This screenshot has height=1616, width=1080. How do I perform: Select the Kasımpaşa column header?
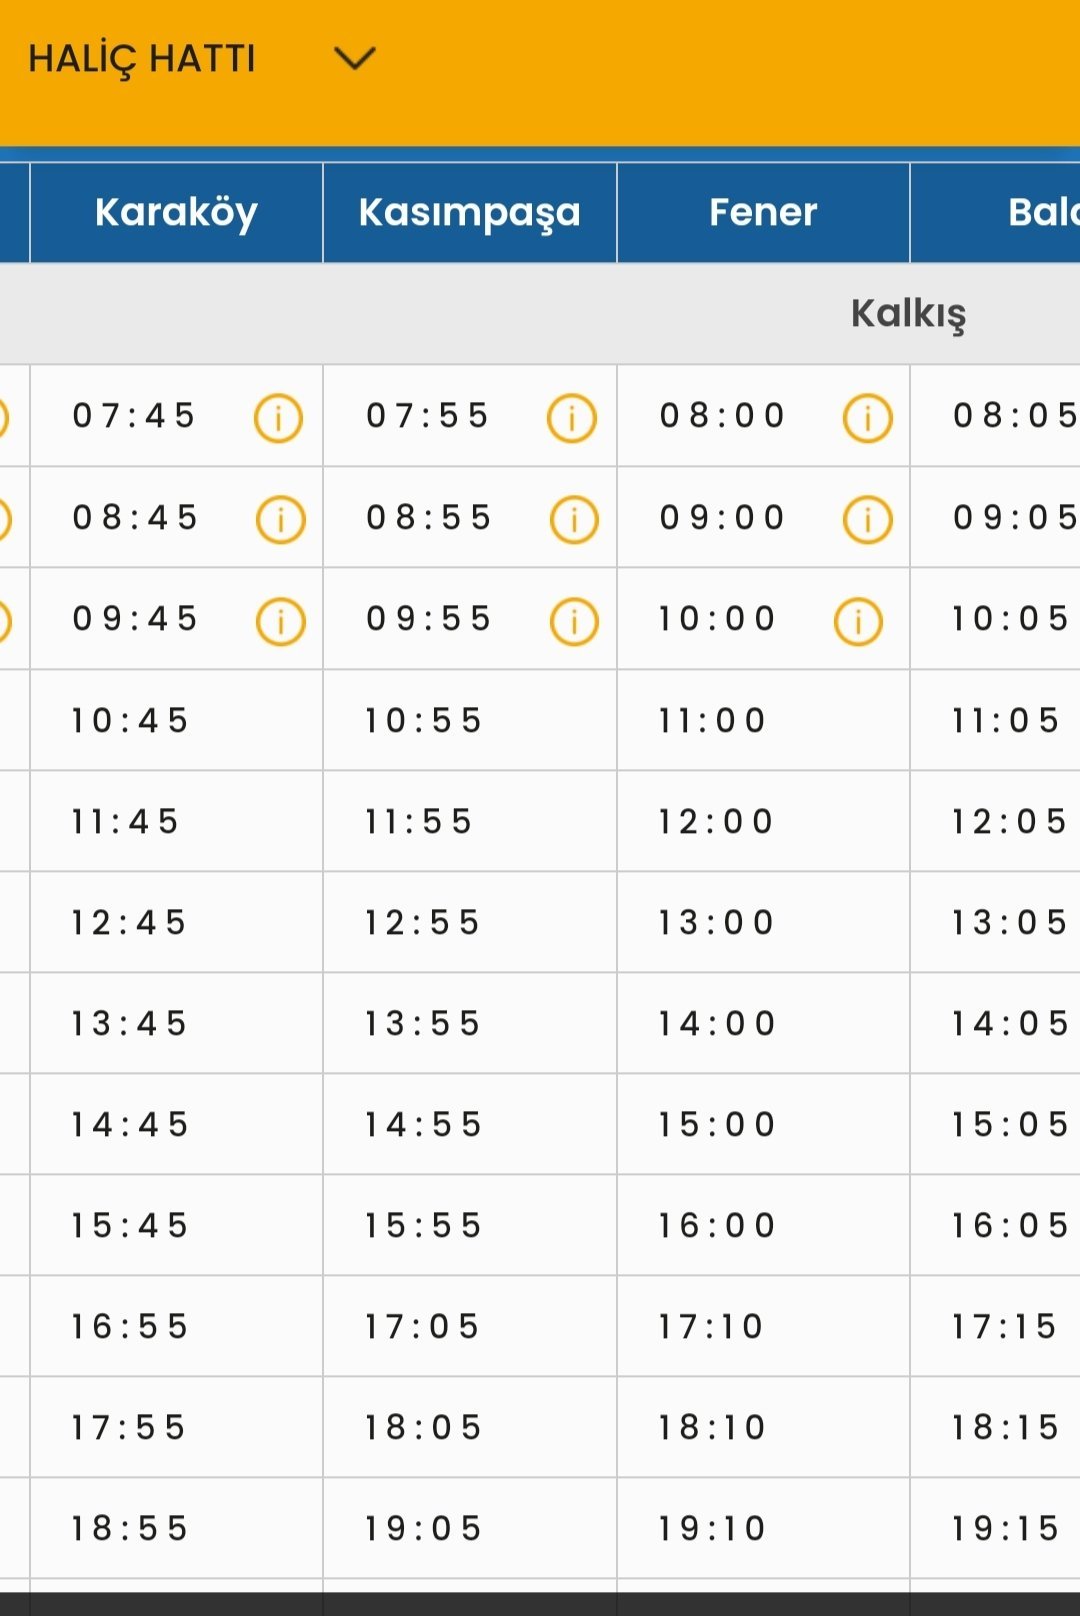[x=469, y=212]
